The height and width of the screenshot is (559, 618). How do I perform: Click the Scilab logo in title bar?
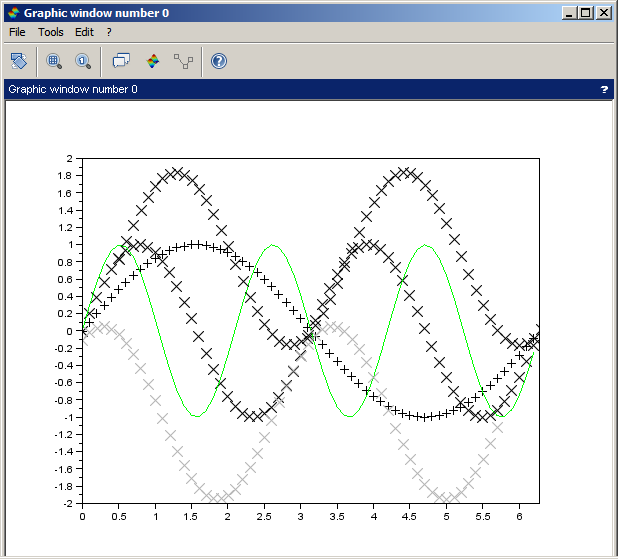coord(12,13)
